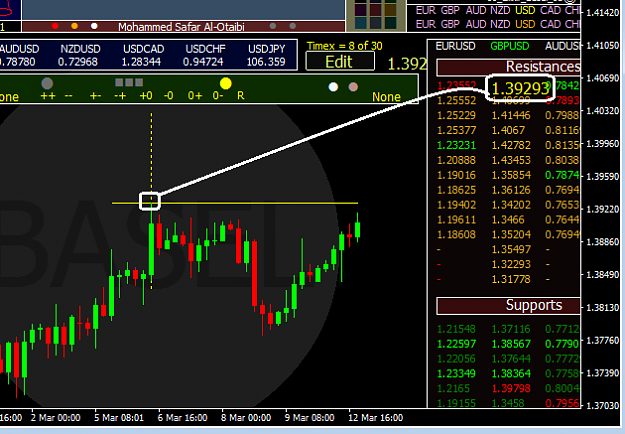Click the Timex = 8 of 30 text
This screenshot has width=625, height=434.
click(x=344, y=46)
